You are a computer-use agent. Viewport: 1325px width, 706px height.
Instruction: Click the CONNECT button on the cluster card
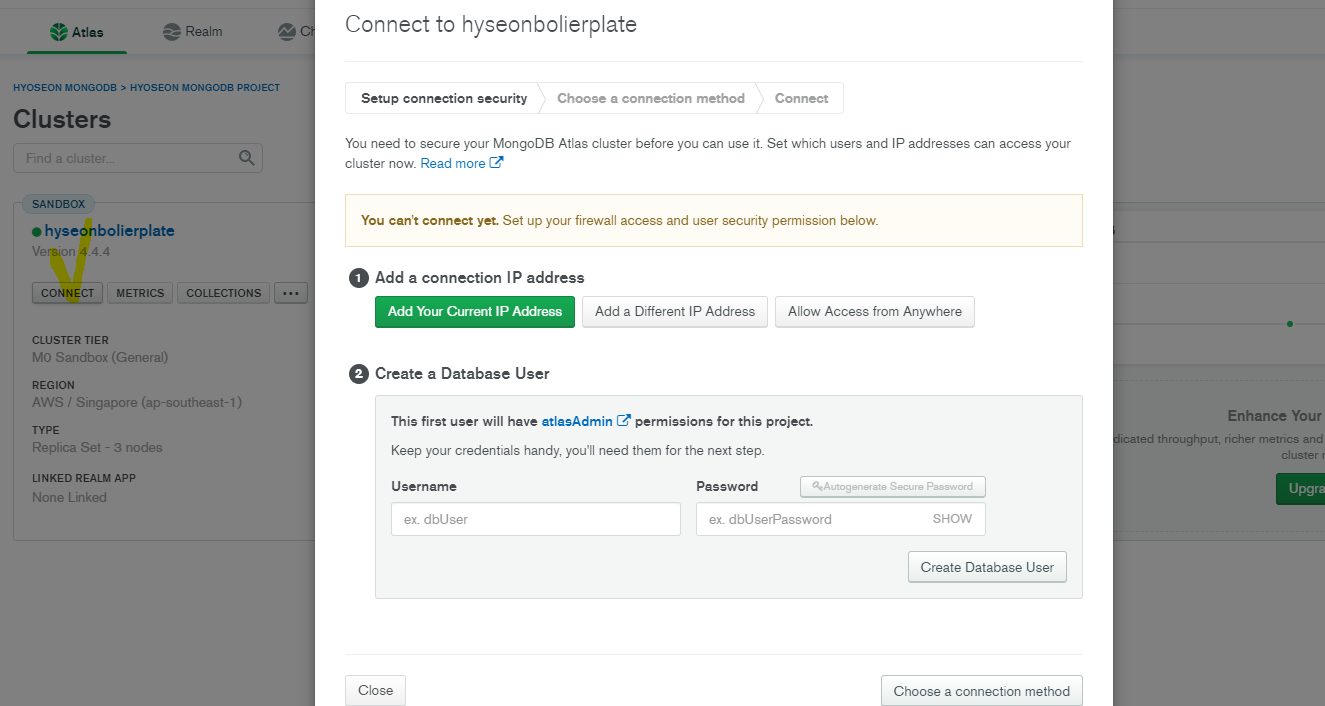point(68,293)
